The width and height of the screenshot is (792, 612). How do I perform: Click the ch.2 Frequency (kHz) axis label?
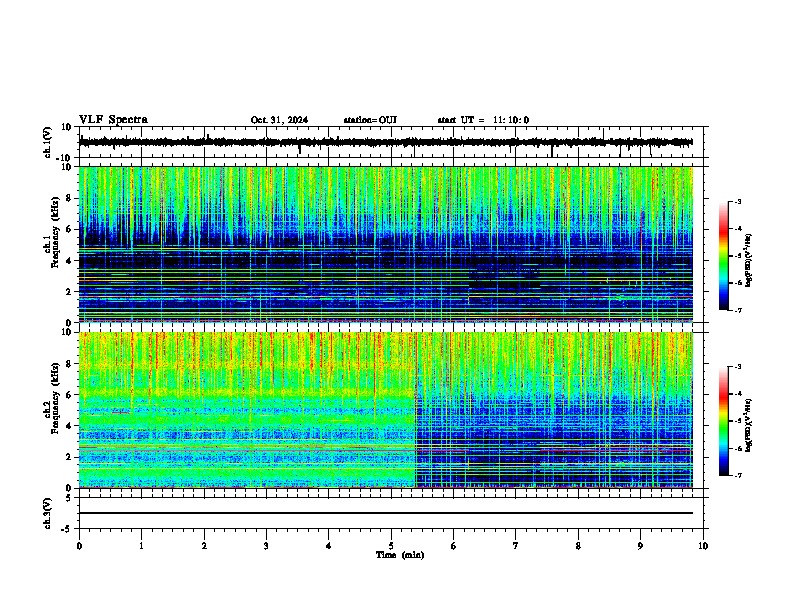(52, 398)
